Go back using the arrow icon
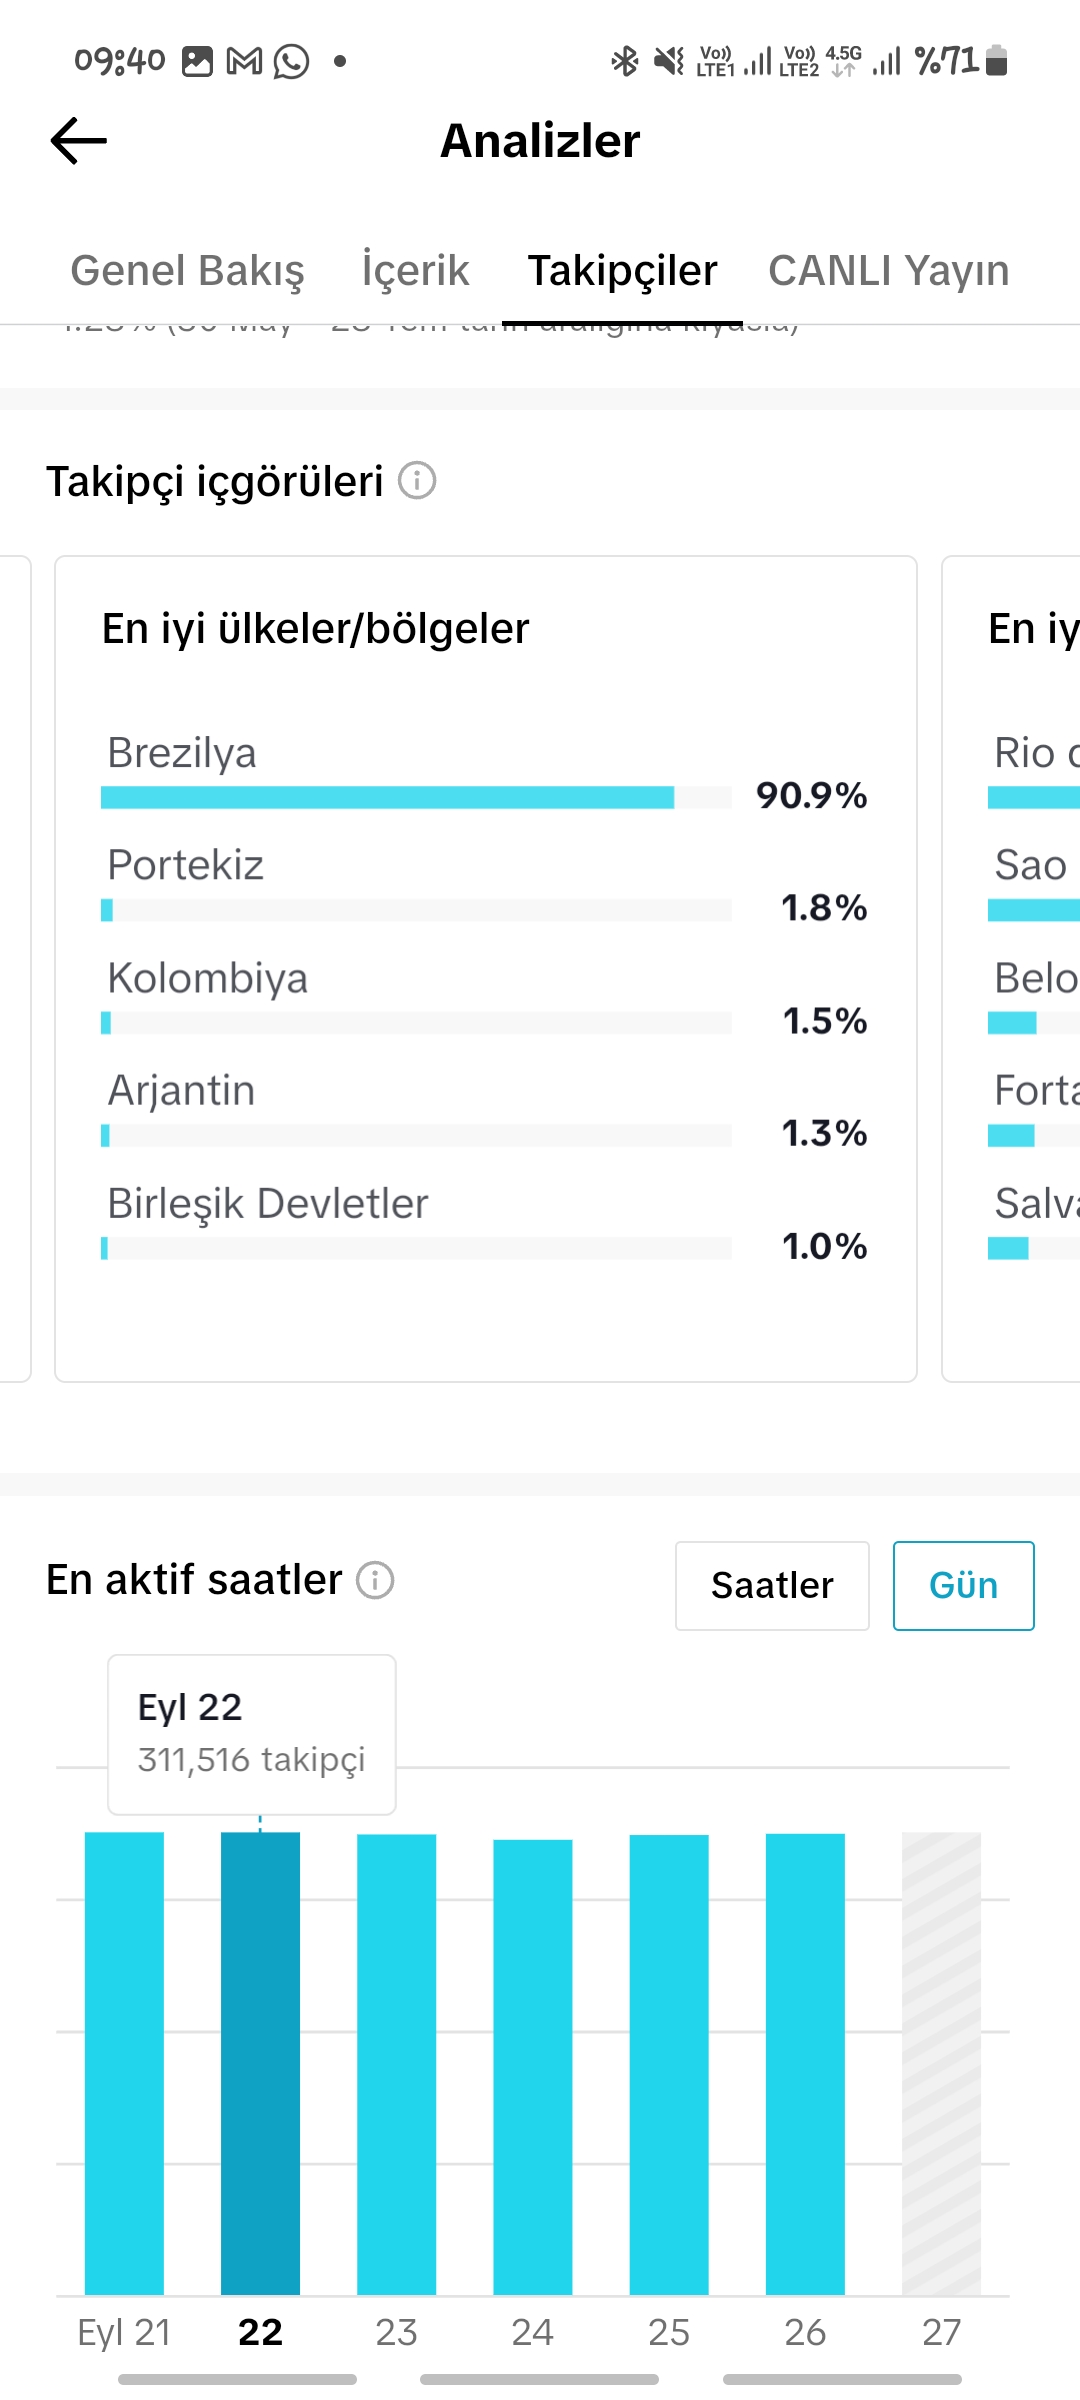 coord(79,140)
